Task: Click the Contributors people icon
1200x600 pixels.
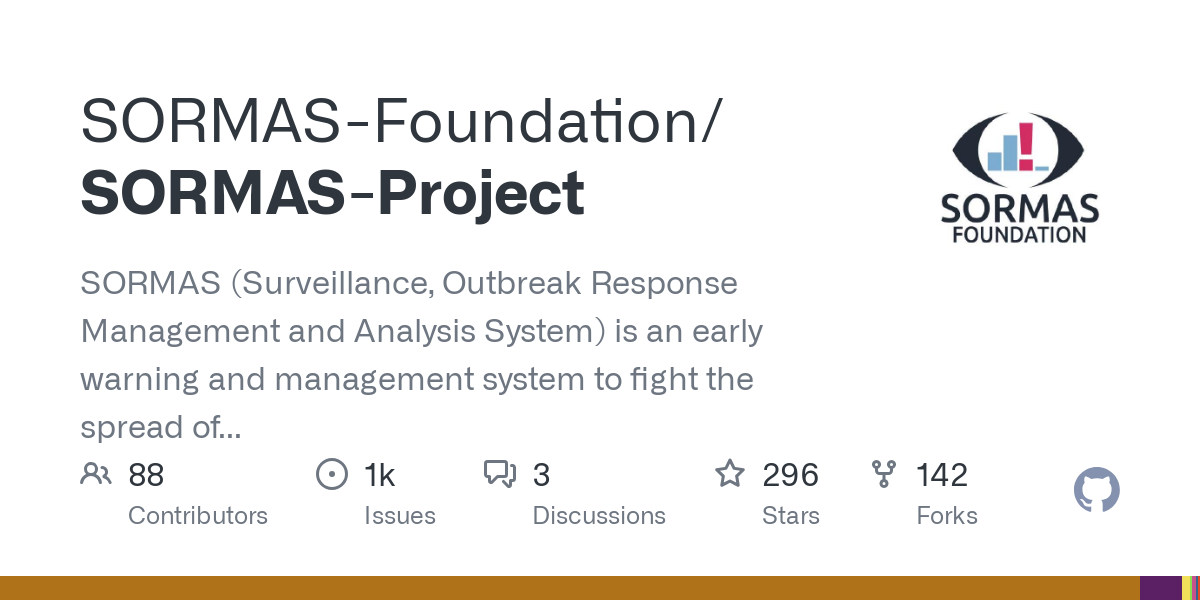Action: click(96, 474)
